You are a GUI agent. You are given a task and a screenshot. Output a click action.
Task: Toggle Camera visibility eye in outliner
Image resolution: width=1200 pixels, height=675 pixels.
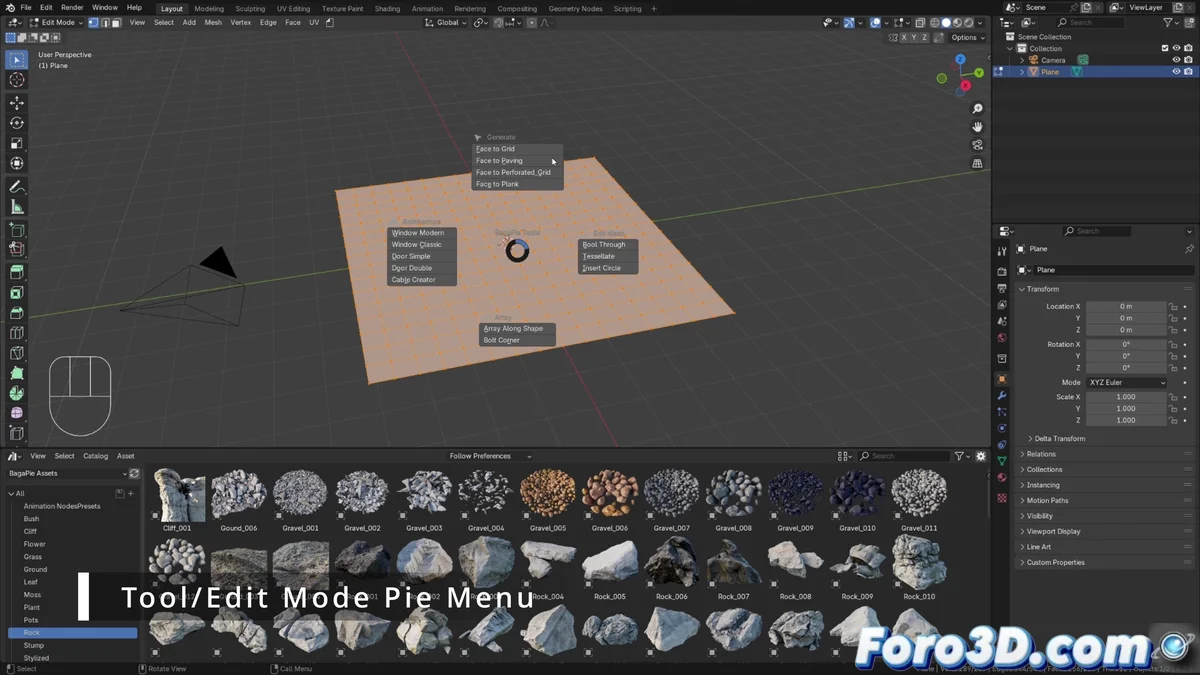point(1176,60)
